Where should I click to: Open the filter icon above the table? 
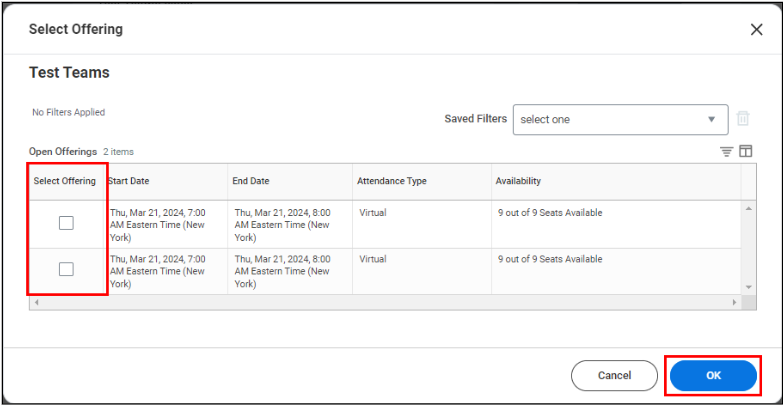(x=727, y=151)
